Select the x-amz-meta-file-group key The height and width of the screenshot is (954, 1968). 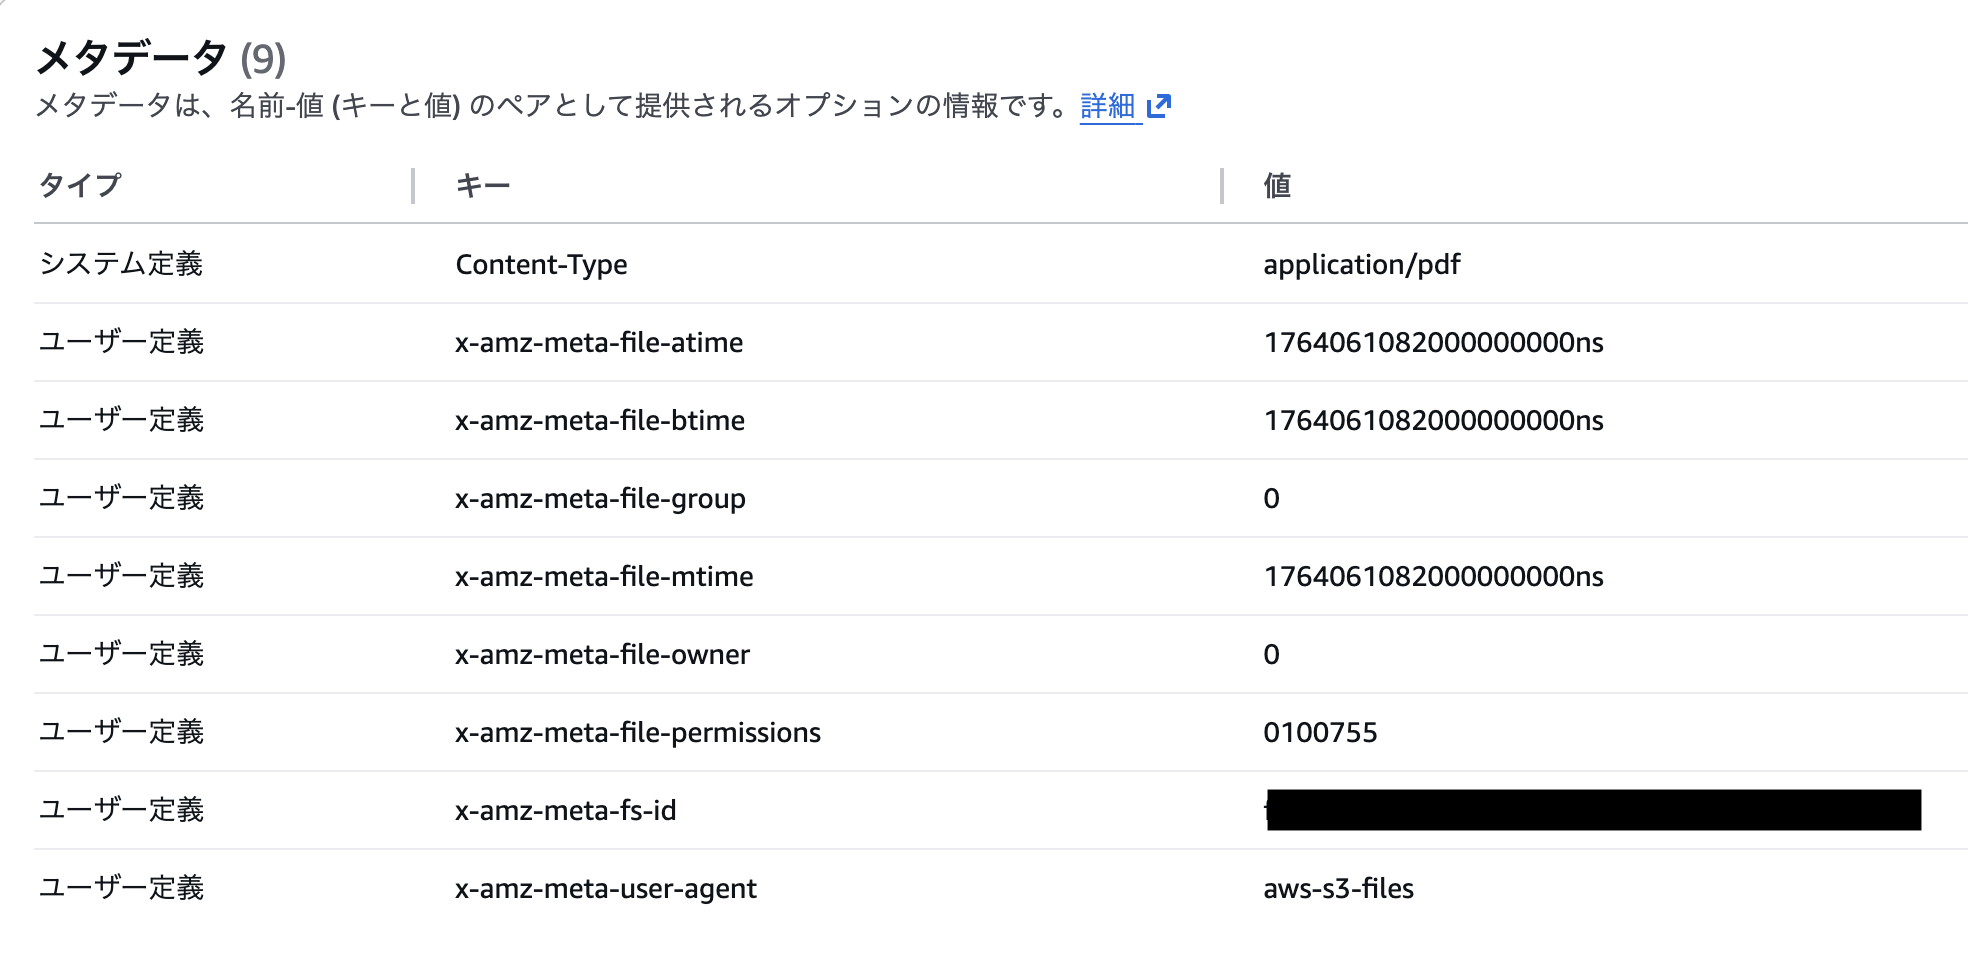point(600,499)
